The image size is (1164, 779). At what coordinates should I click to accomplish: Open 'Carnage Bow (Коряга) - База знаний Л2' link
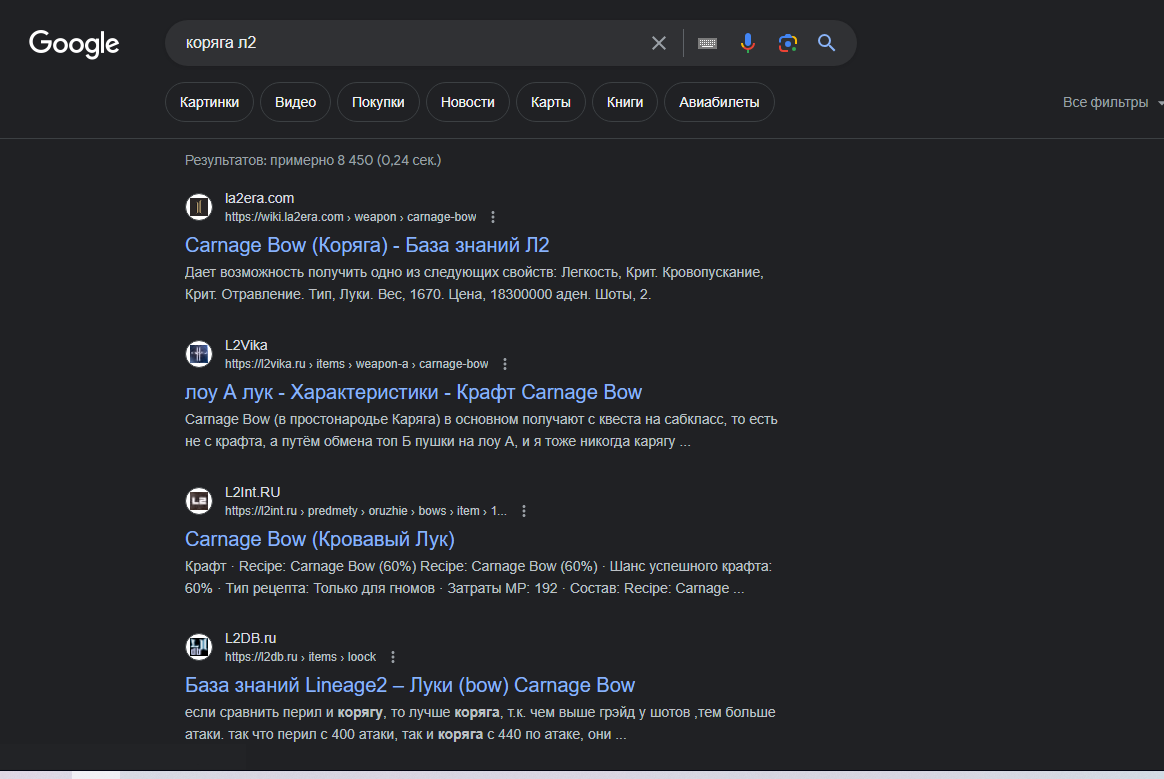367,245
